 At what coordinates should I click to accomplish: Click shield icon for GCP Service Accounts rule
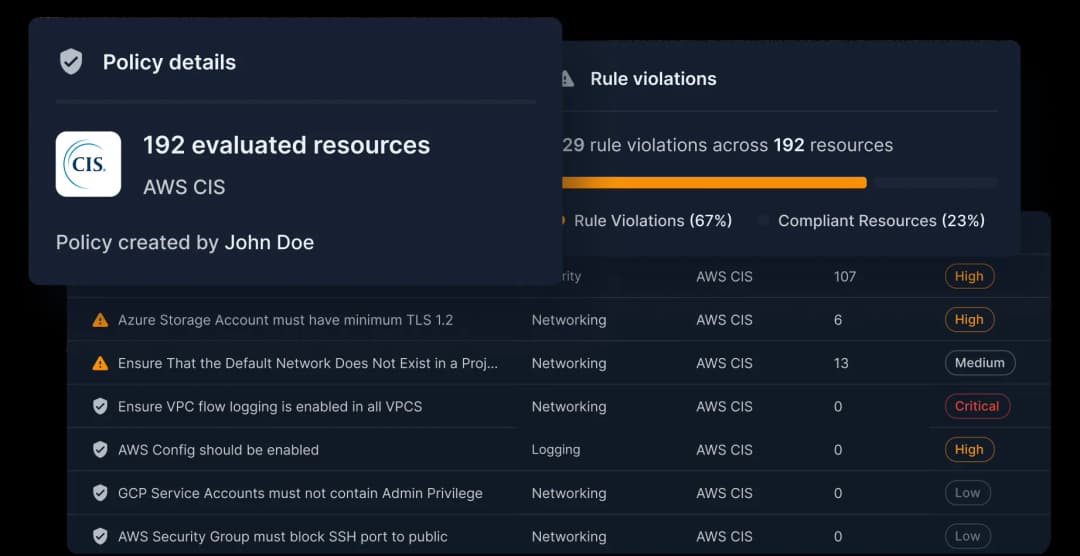100,493
